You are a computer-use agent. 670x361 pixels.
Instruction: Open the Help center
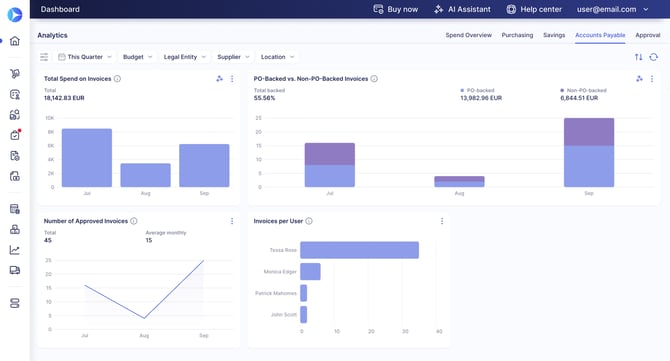click(534, 9)
